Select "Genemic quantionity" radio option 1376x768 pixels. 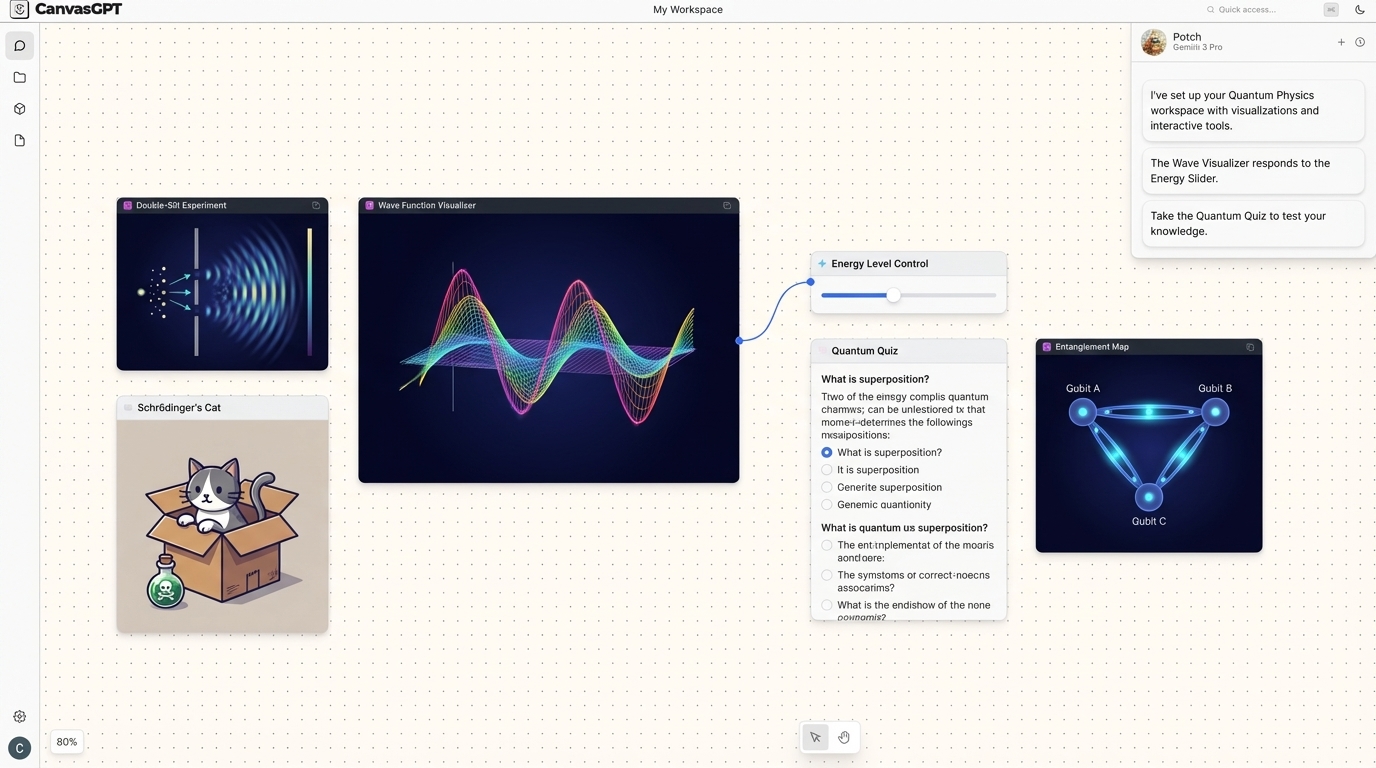click(x=827, y=505)
